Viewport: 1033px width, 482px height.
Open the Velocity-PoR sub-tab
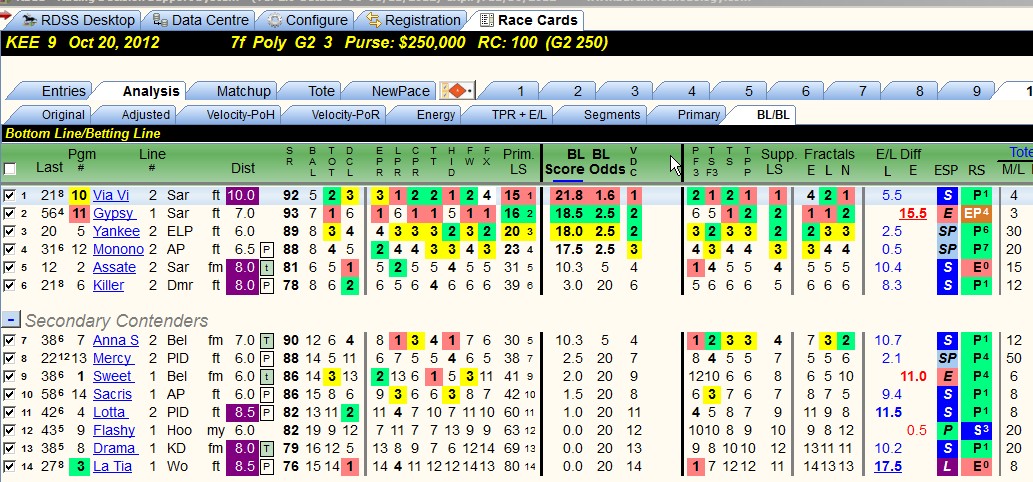click(339, 115)
